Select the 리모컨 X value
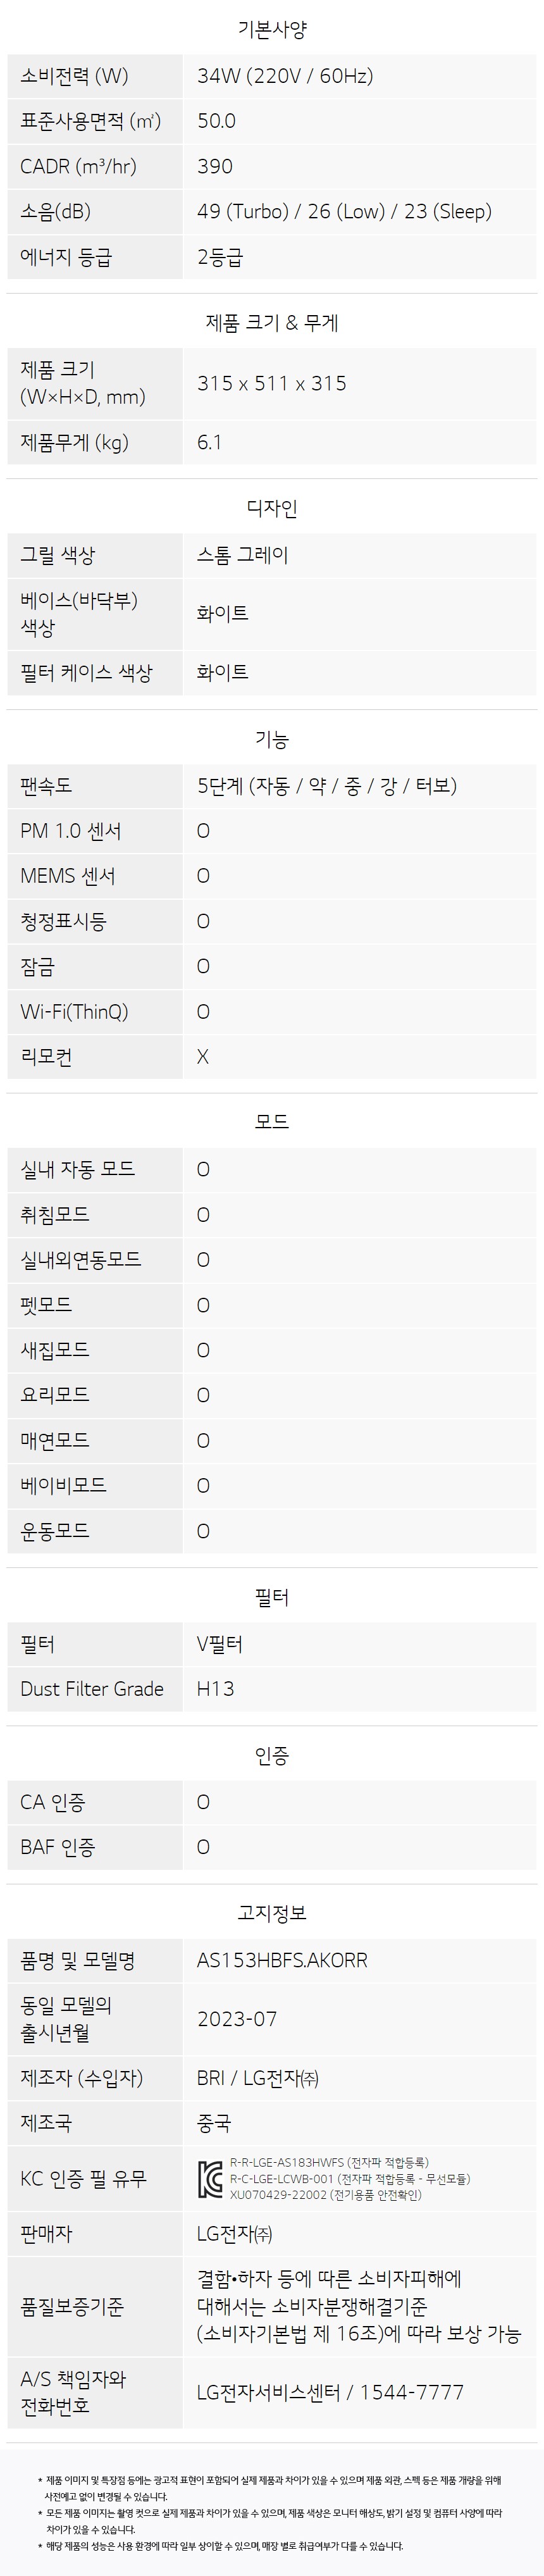The height and width of the screenshot is (2576, 544). pos(203,1057)
